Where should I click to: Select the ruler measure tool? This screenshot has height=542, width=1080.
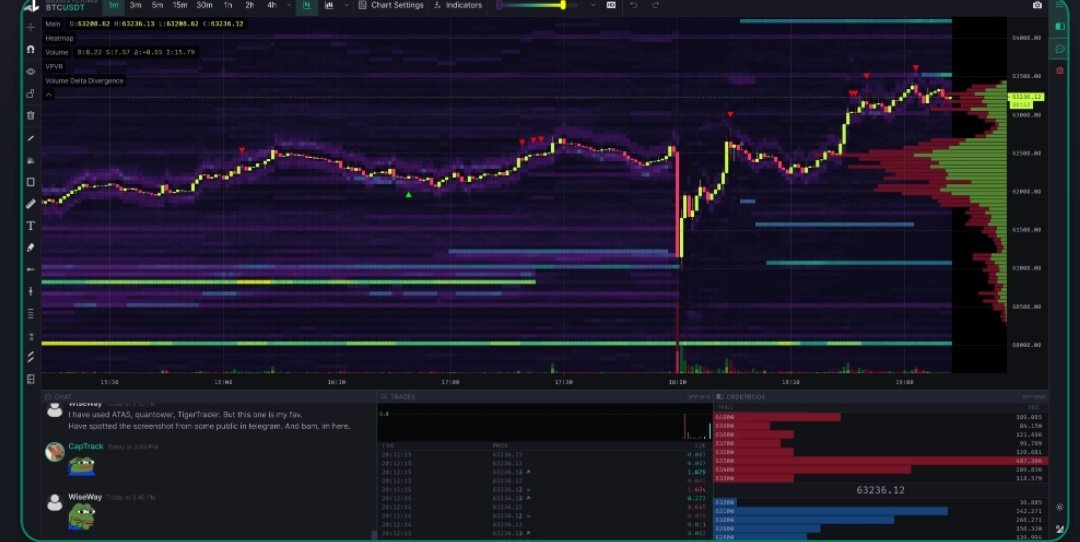click(x=30, y=204)
